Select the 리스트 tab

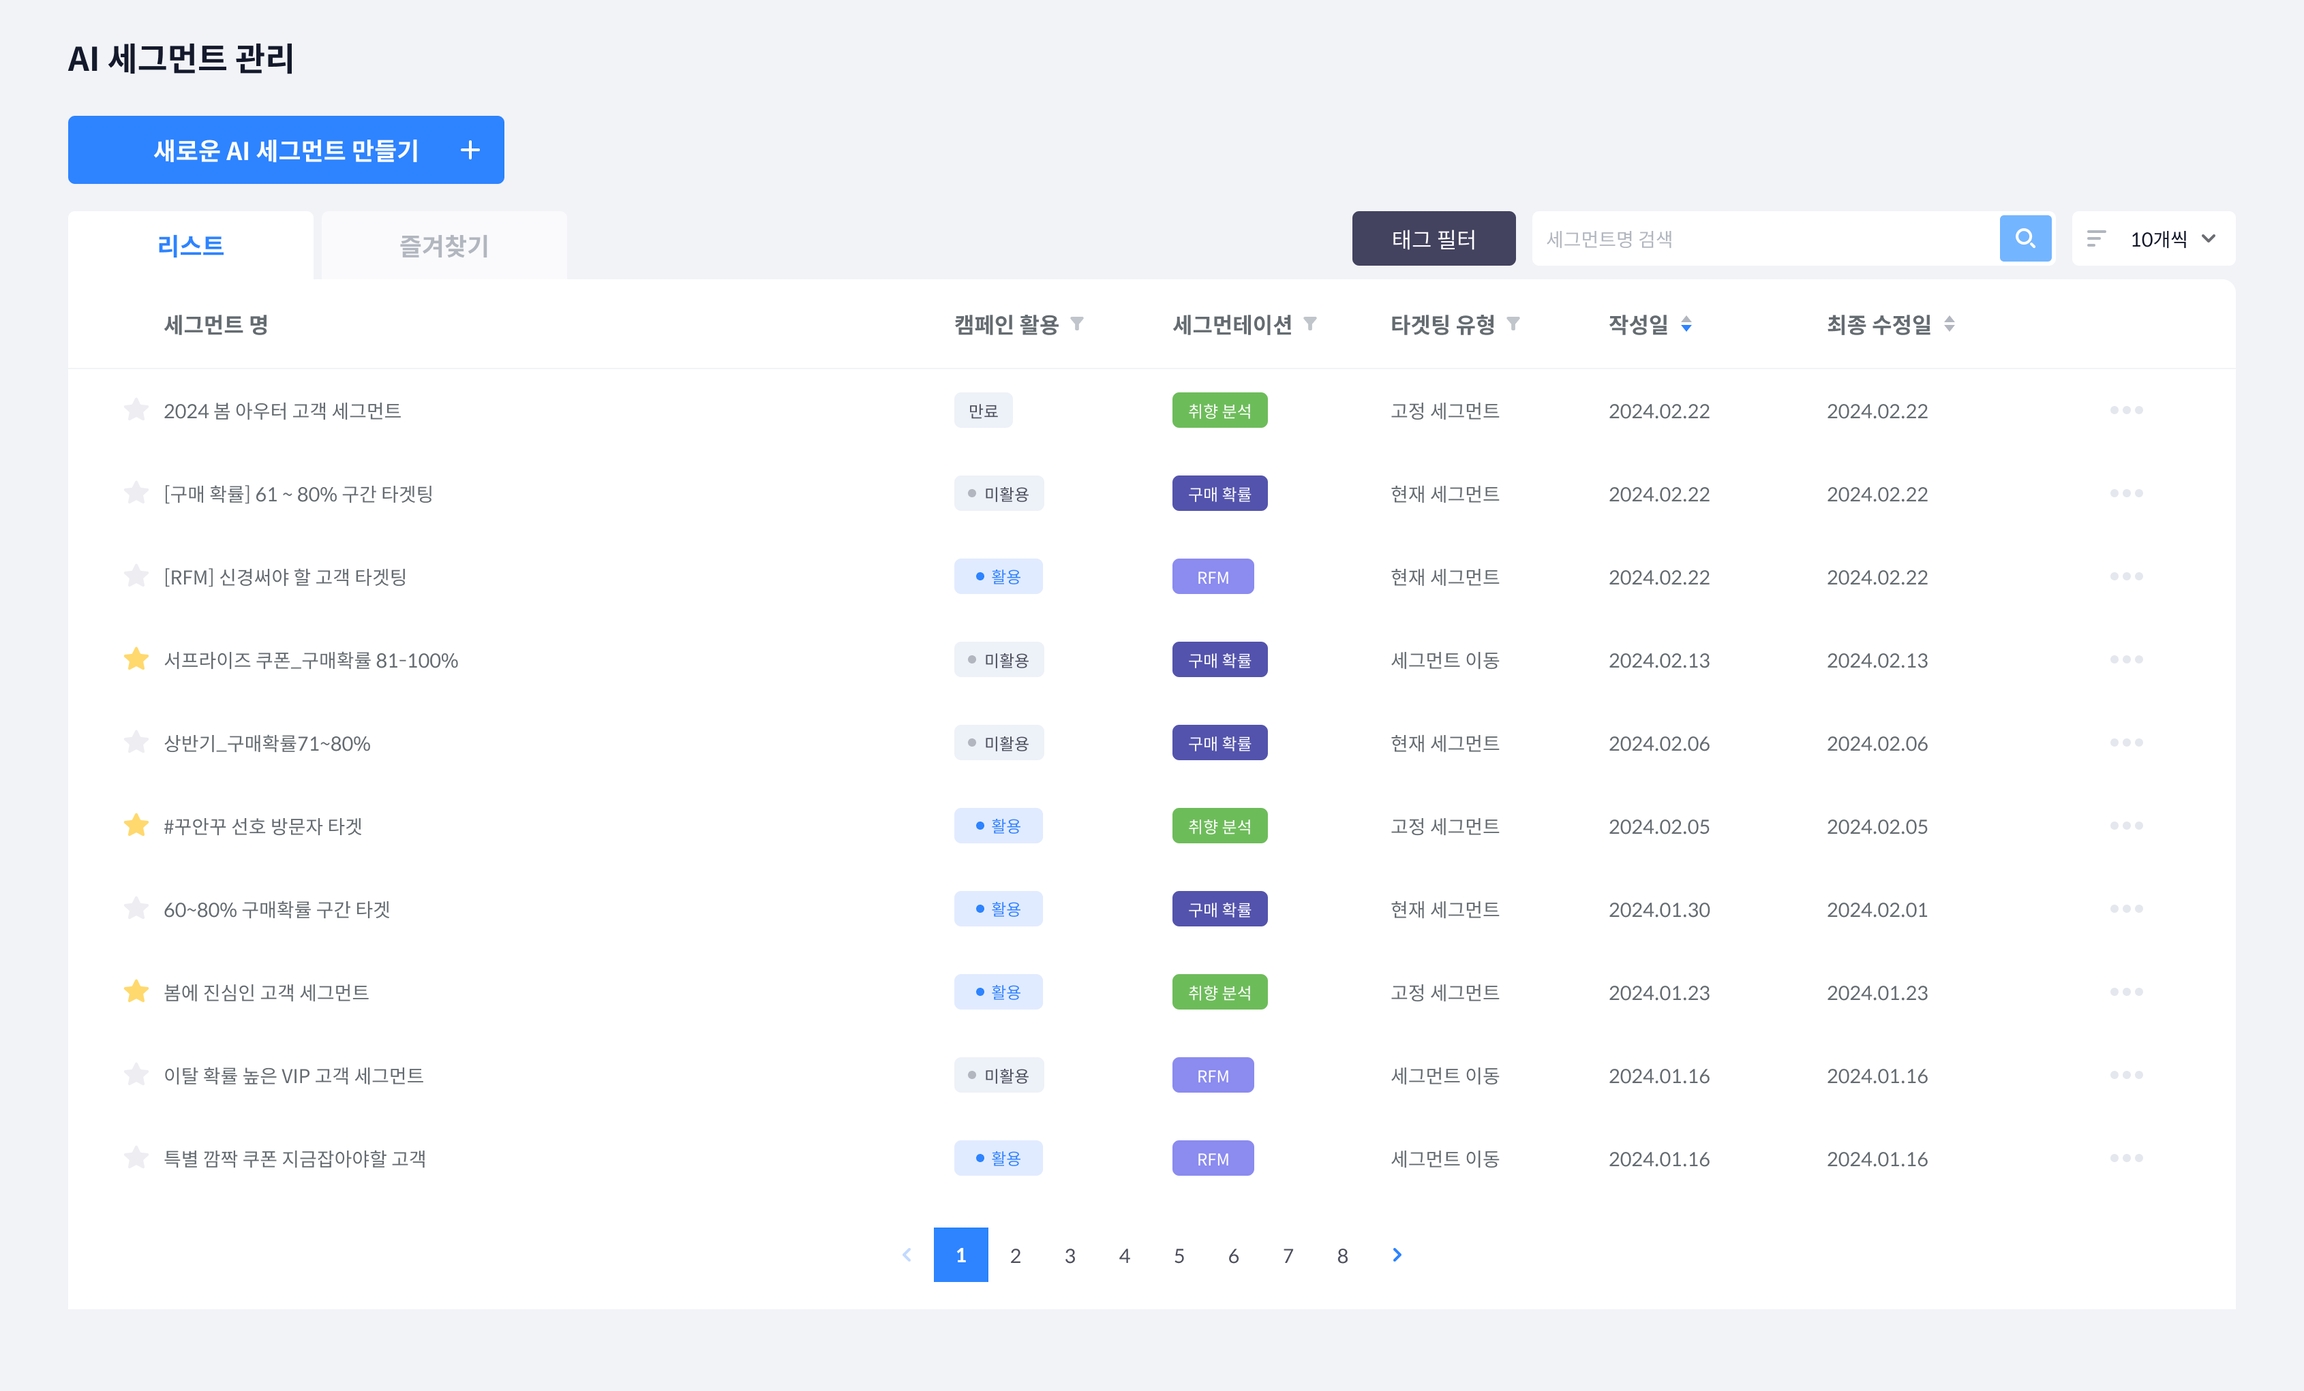click(x=190, y=246)
